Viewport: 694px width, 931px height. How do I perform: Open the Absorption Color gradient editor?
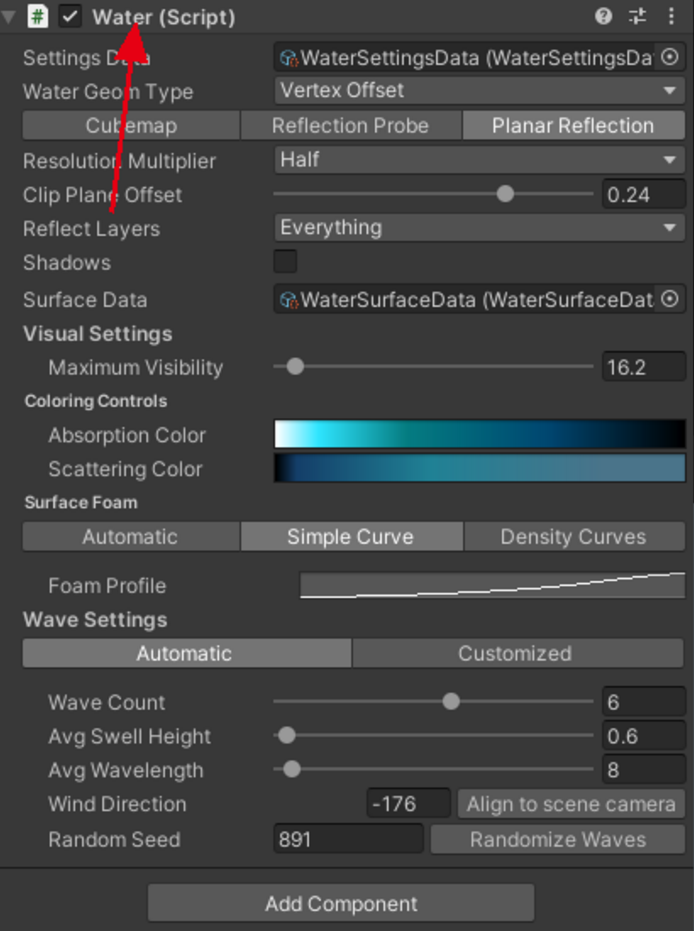[479, 434]
